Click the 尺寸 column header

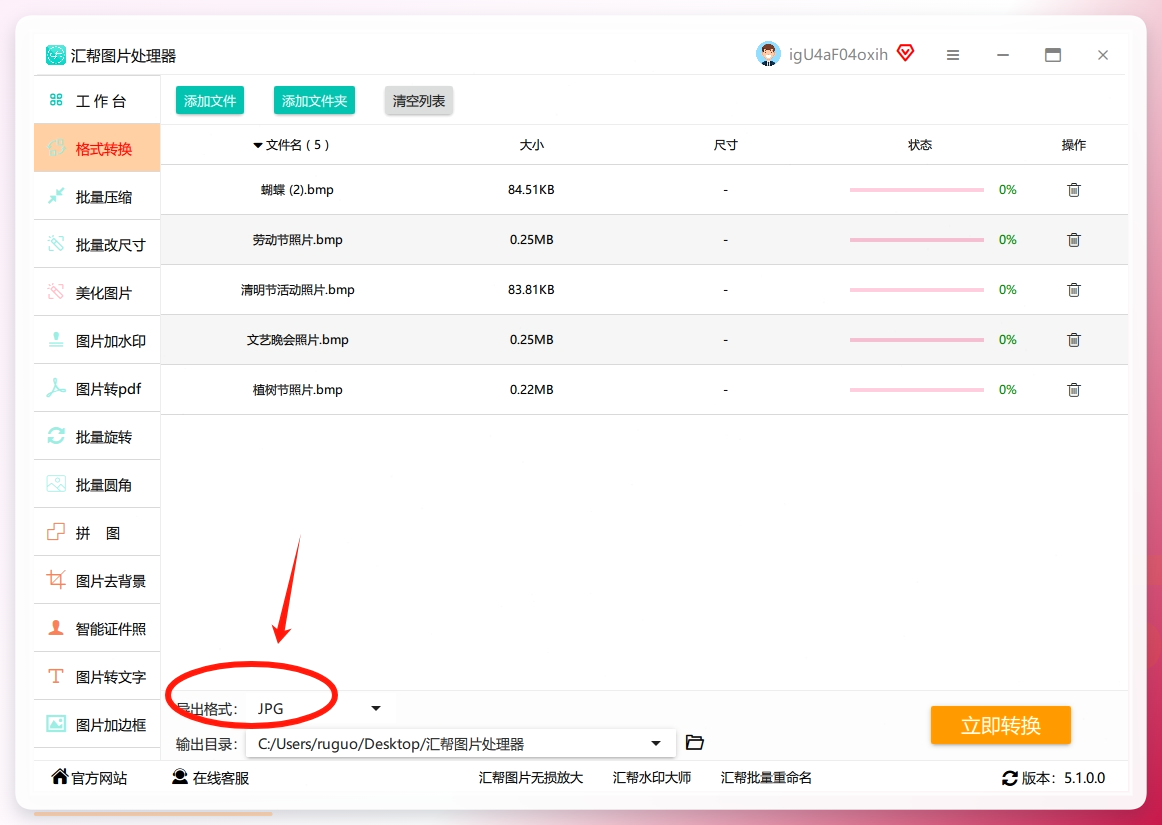pos(726,145)
